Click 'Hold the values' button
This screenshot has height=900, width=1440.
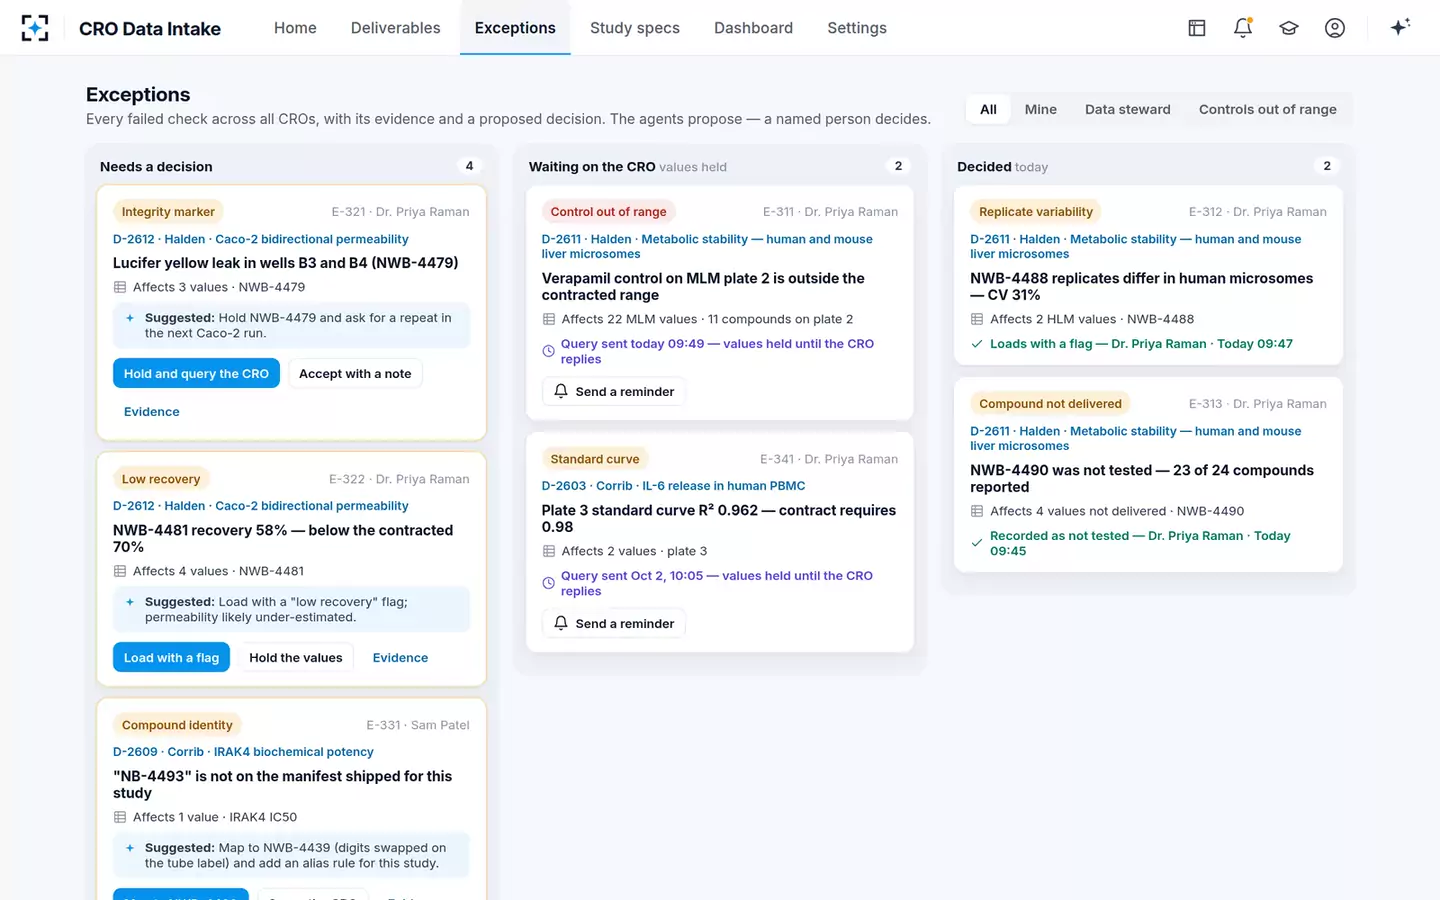pos(295,657)
